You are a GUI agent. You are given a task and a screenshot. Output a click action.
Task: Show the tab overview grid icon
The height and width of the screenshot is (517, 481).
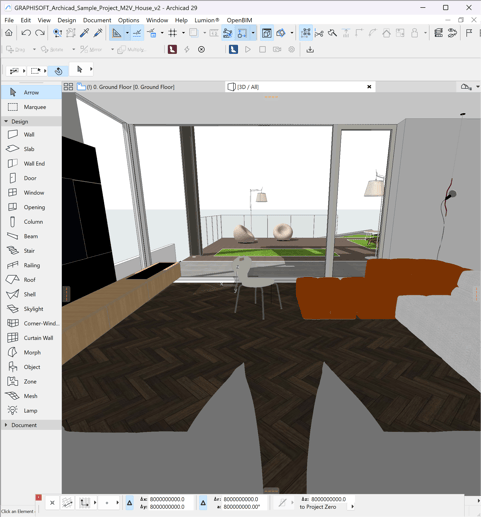pyautogui.click(x=68, y=87)
